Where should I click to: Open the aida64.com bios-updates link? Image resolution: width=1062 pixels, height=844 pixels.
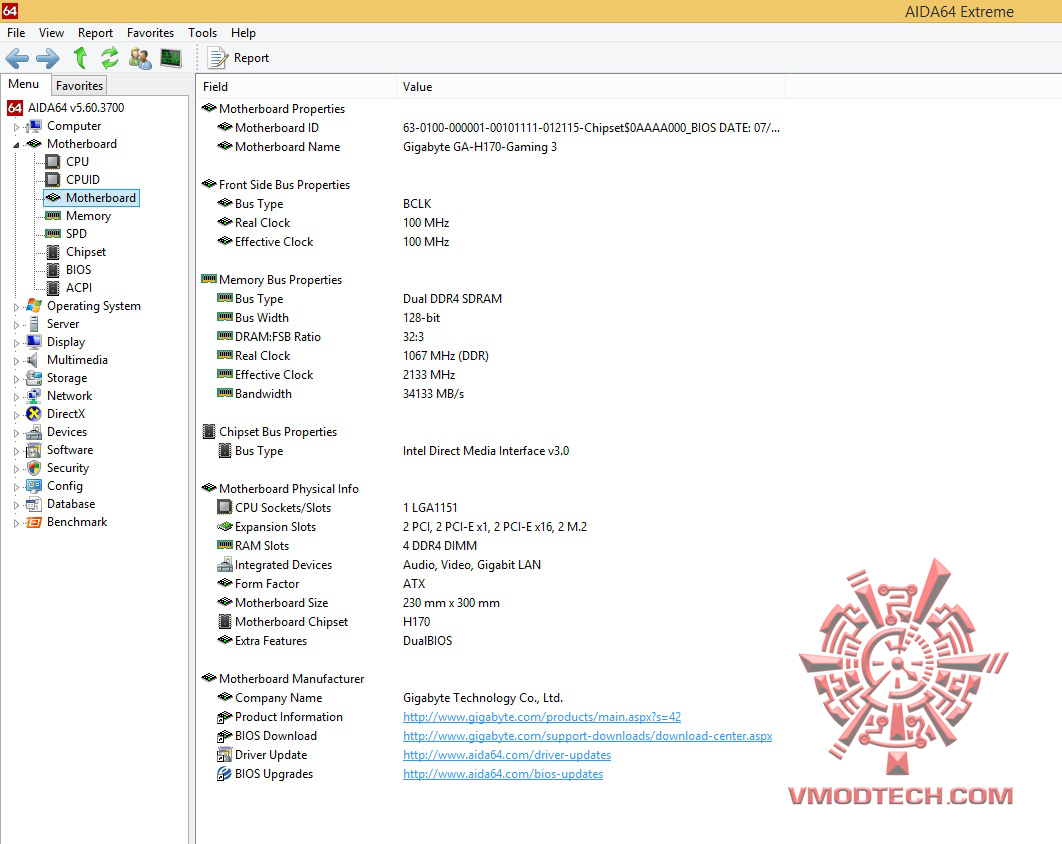tap(503, 774)
